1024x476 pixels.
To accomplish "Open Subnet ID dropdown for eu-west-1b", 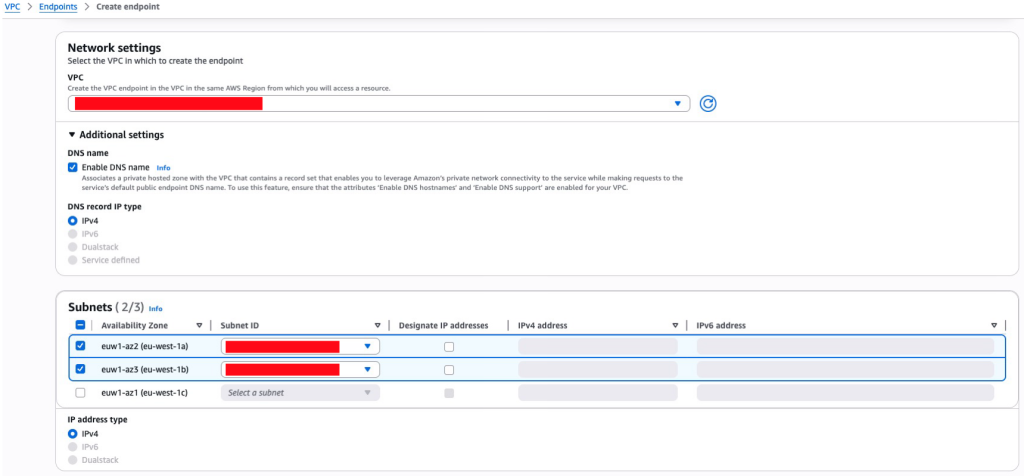I will click(x=367, y=369).
